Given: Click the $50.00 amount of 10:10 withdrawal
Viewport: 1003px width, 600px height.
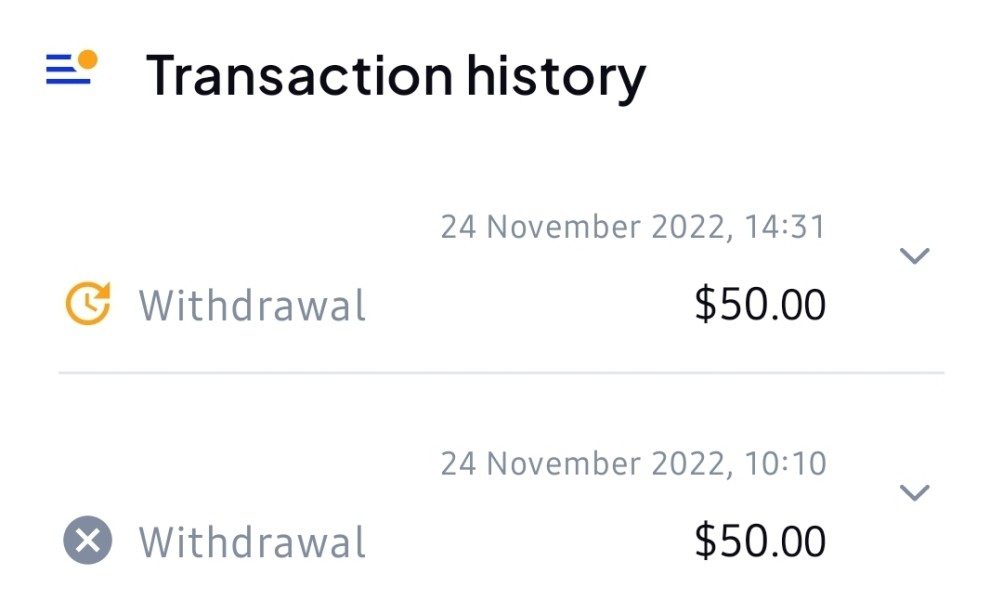Looking at the screenshot, I should pos(760,542).
